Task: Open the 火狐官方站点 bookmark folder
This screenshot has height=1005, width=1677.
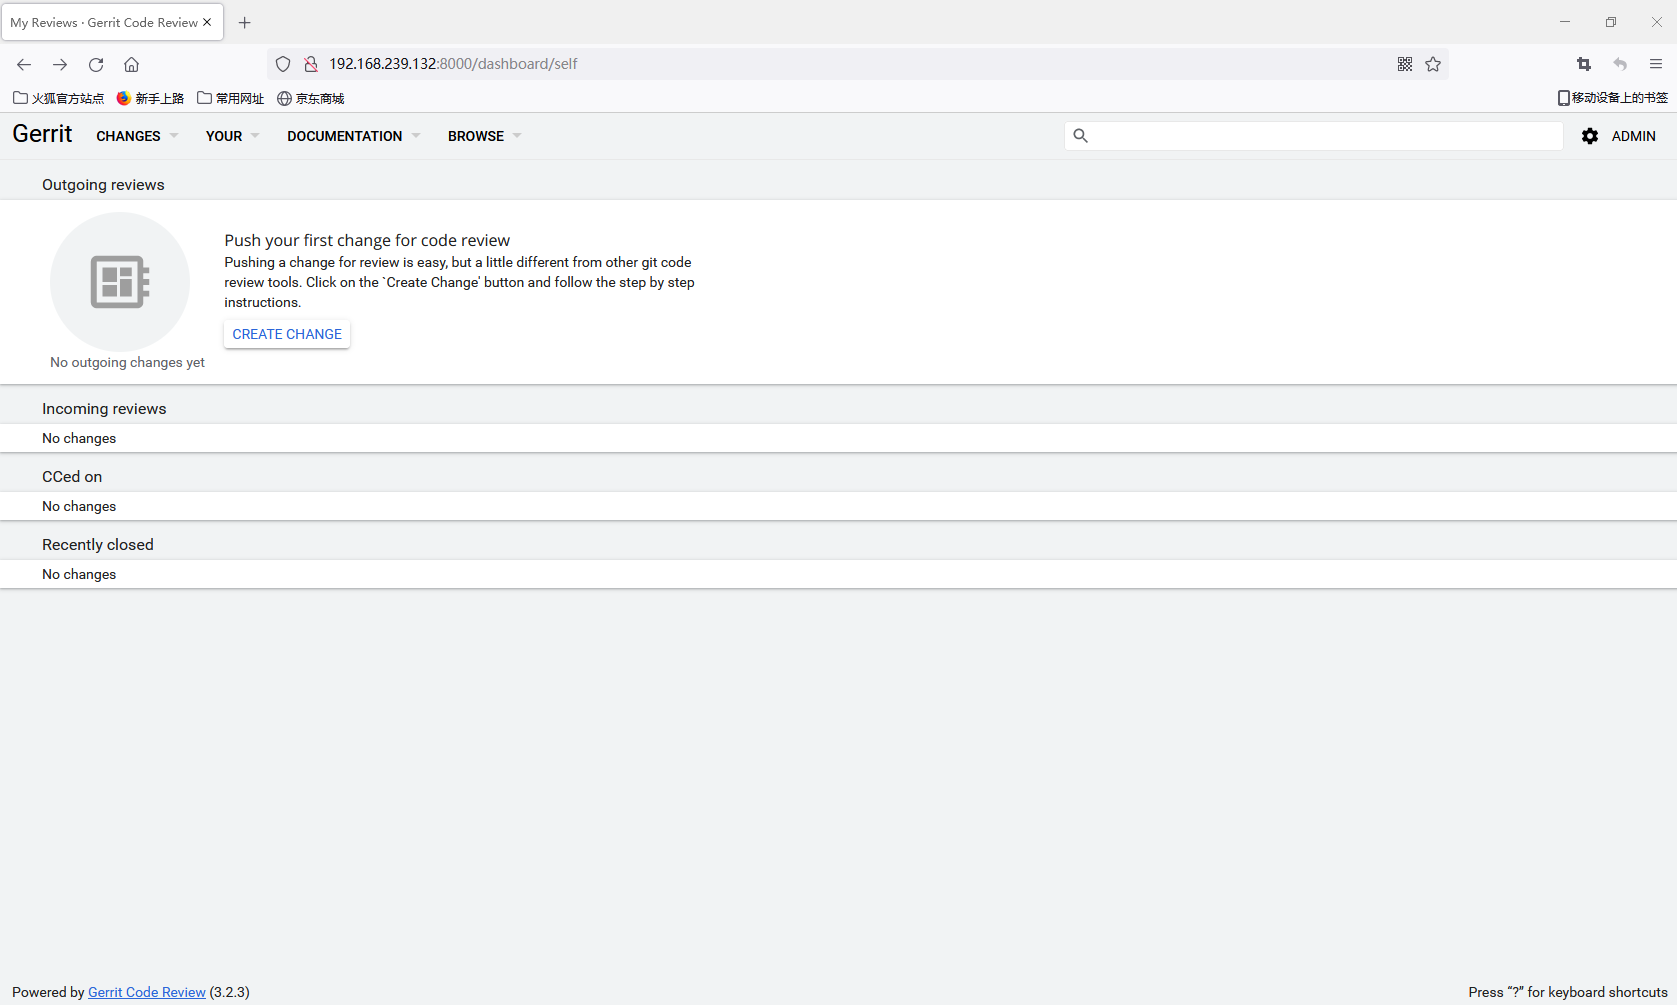Action: tap(58, 98)
